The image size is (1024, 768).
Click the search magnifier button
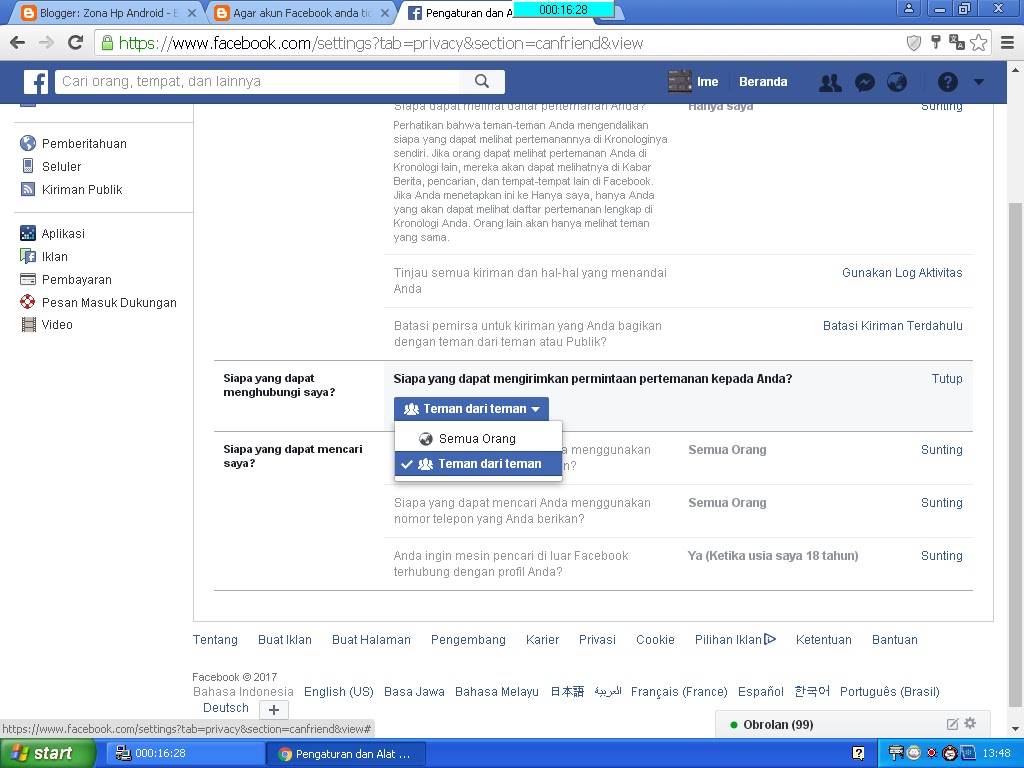482,81
